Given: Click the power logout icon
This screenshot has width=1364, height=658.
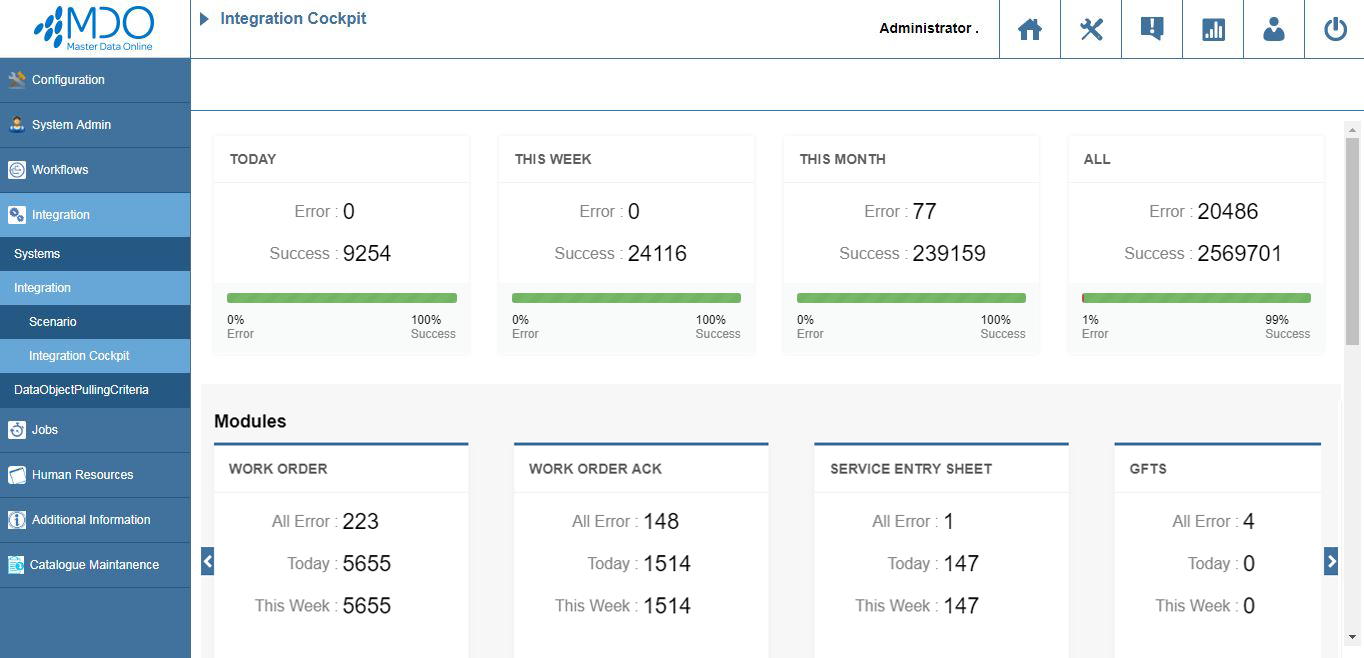Looking at the screenshot, I should click(1335, 29).
